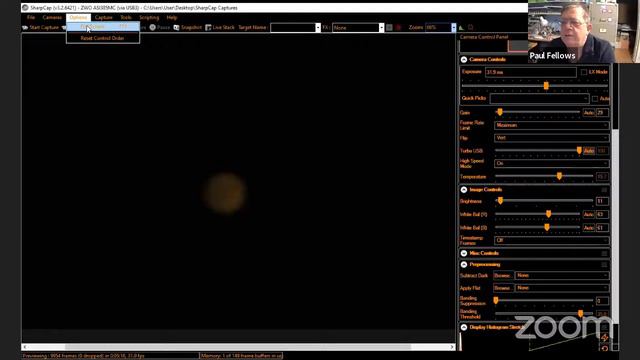The image size is (640, 360).
Task: Click the Banding Suppression slider handle
Action: coord(496,300)
